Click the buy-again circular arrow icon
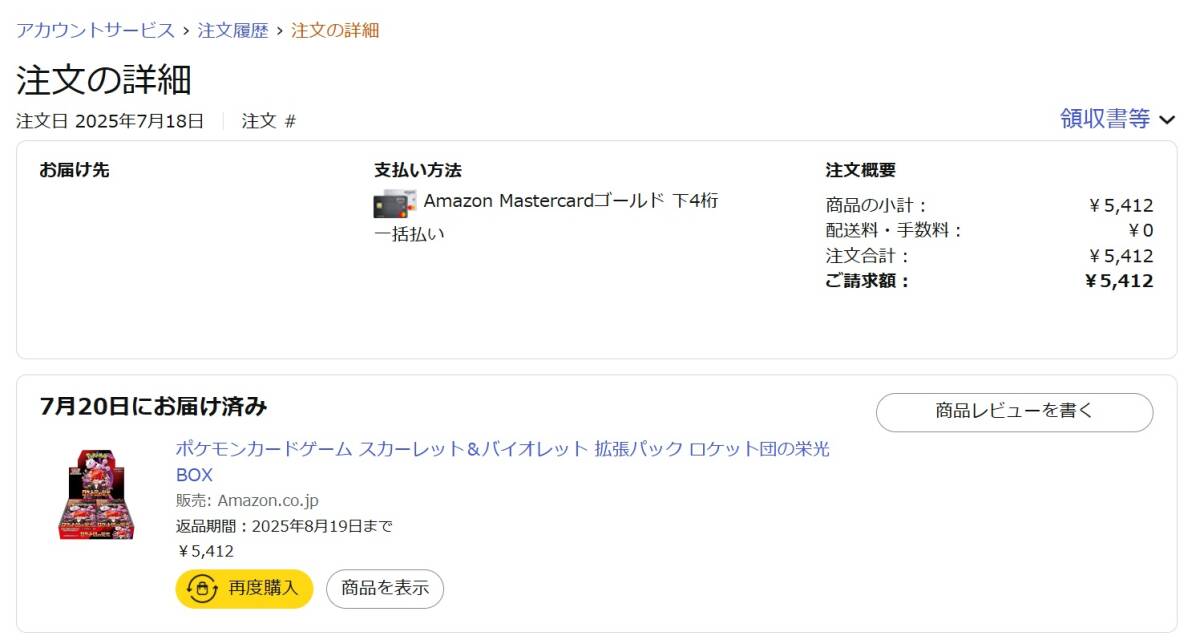Image resolution: width=1200 pixels, height=644 pixels. click(x=201, y=589)
